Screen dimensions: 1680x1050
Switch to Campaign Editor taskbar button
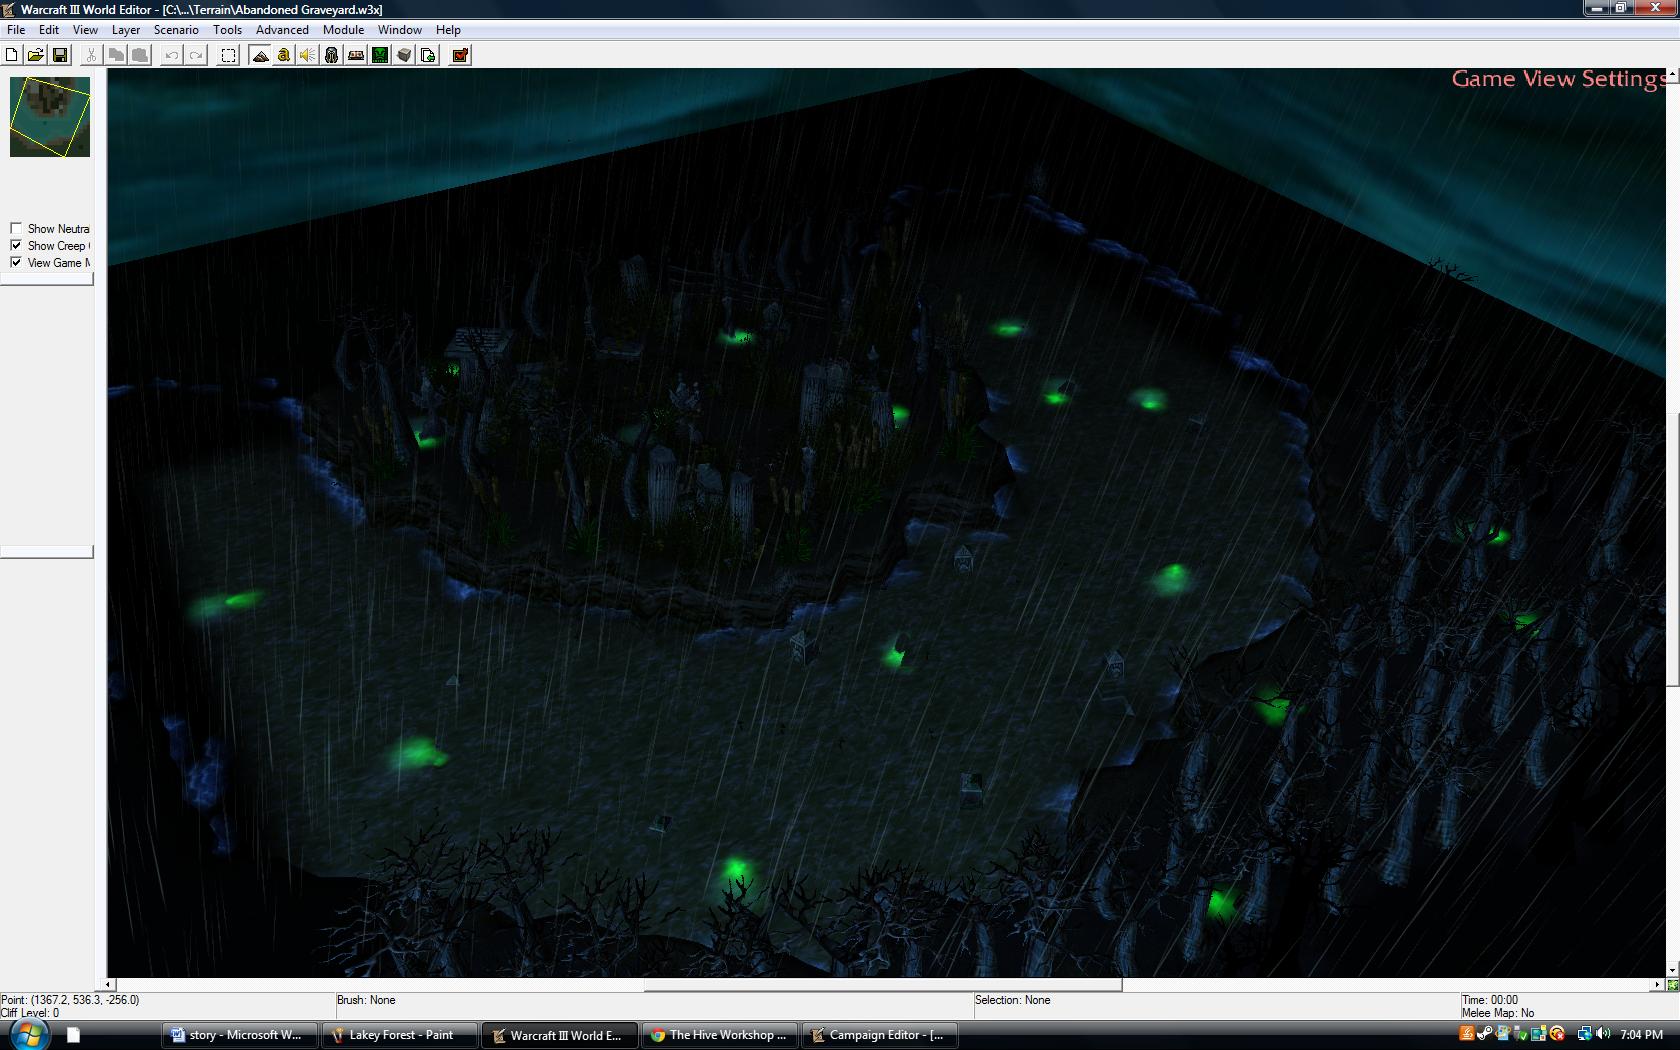(x=880, y=1035)
